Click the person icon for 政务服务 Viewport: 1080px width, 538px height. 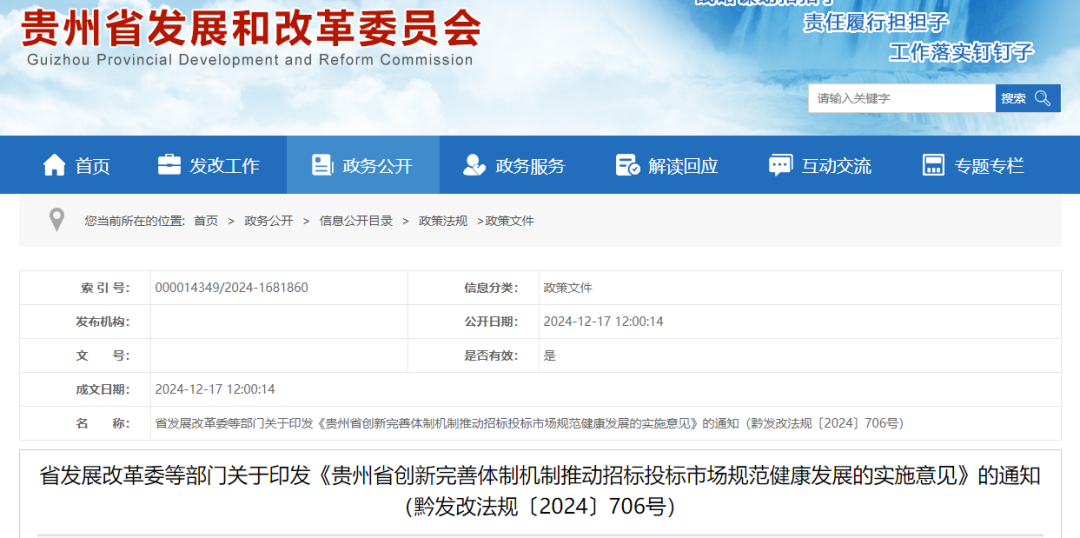pos(474,165)
